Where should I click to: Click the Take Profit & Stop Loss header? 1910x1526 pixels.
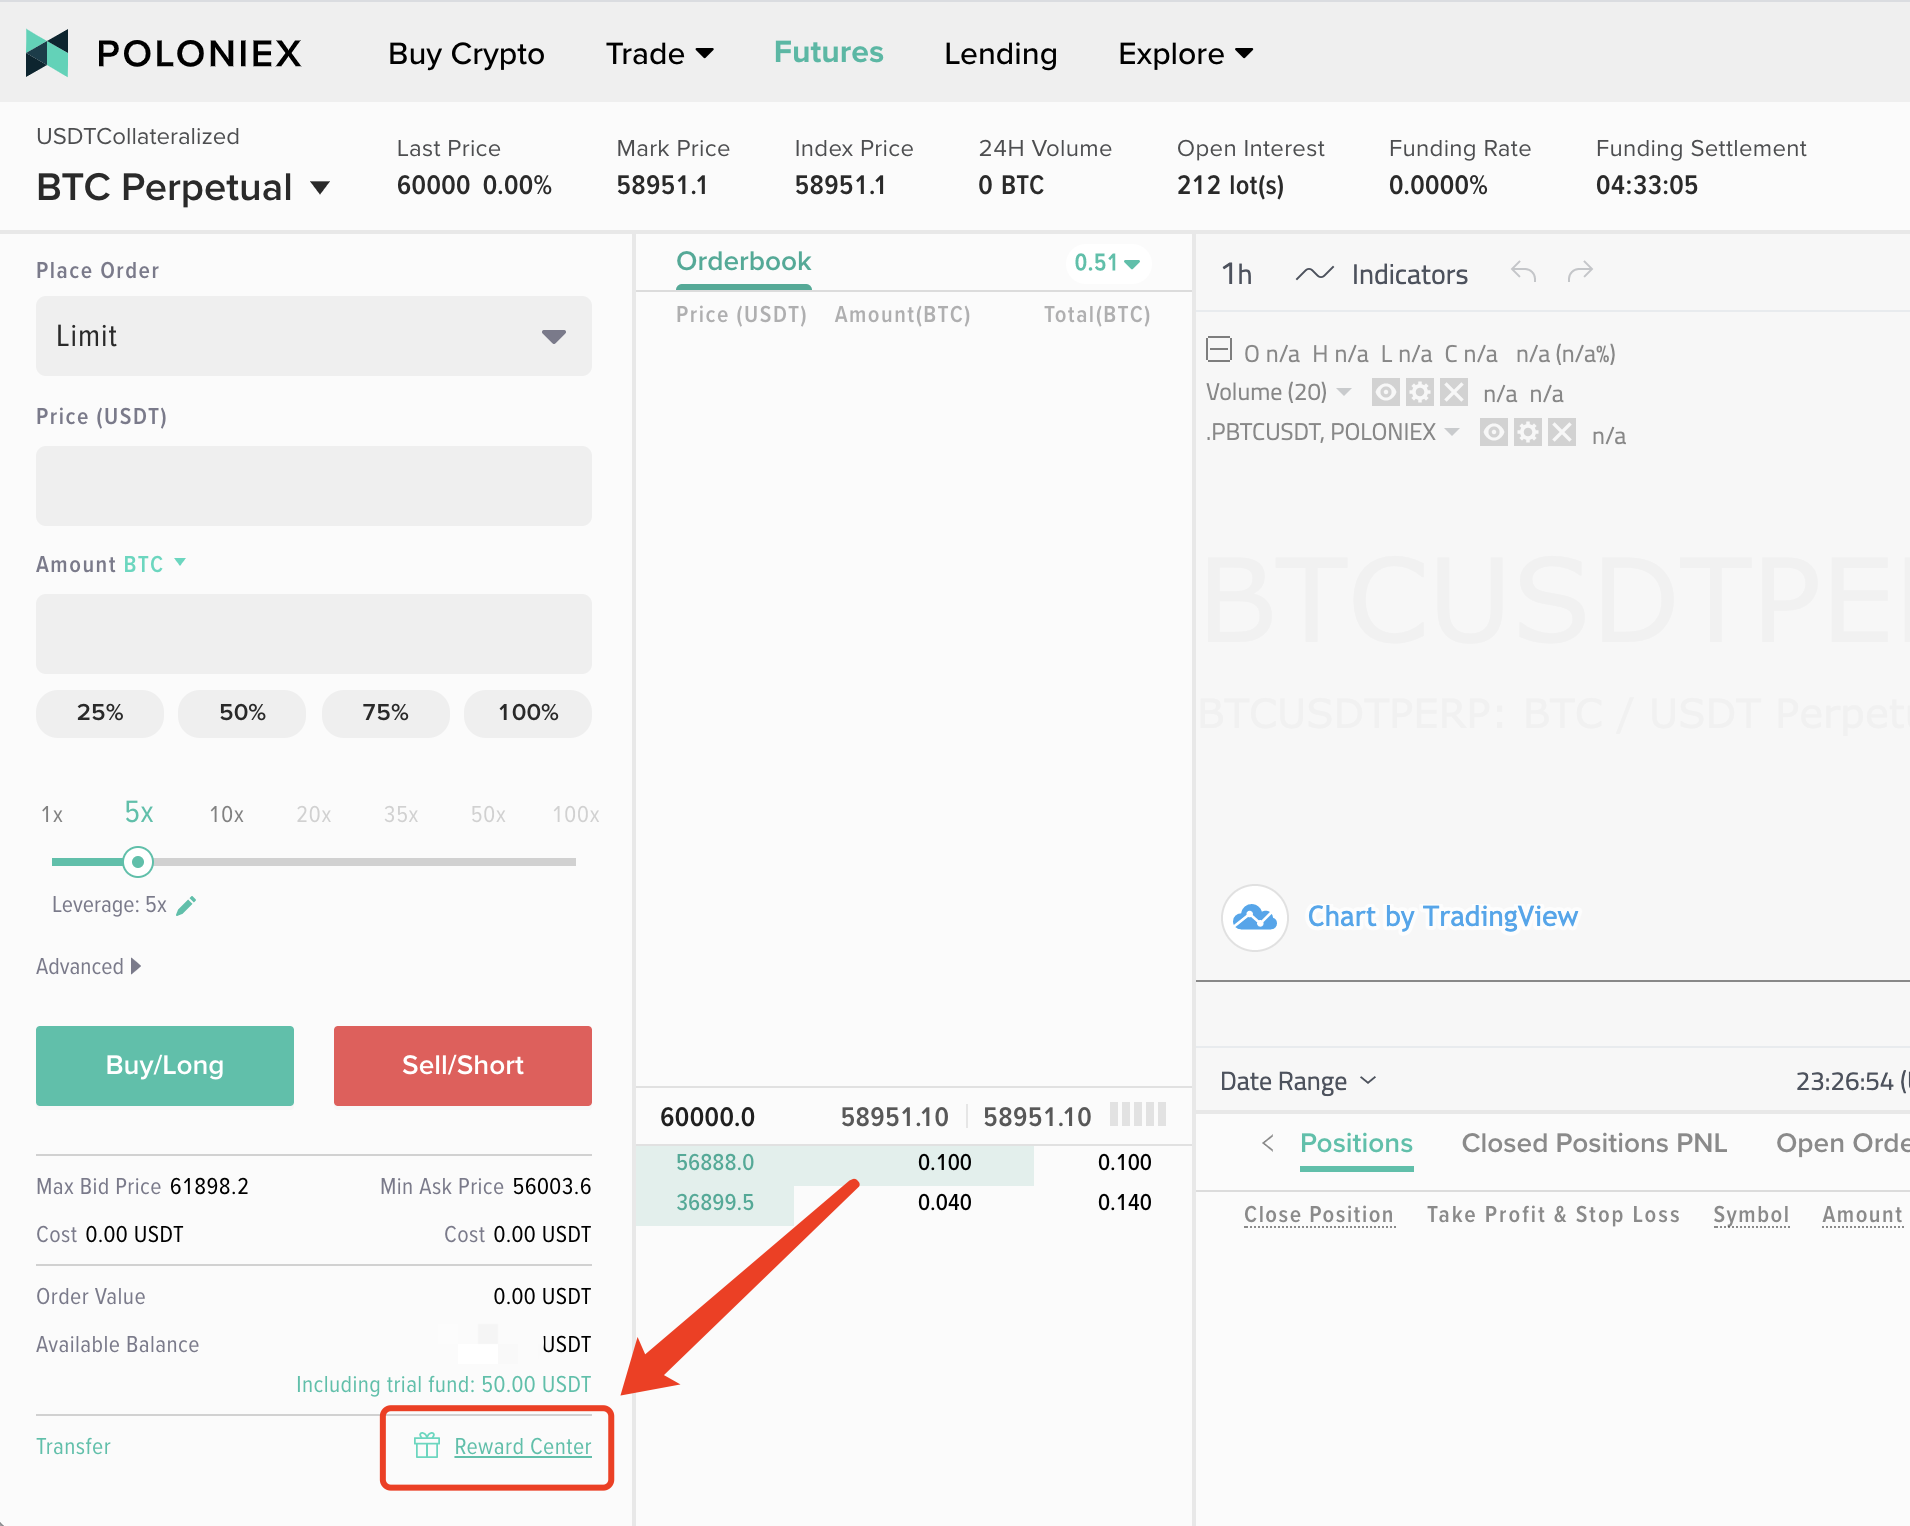tap(1553, 1214)
